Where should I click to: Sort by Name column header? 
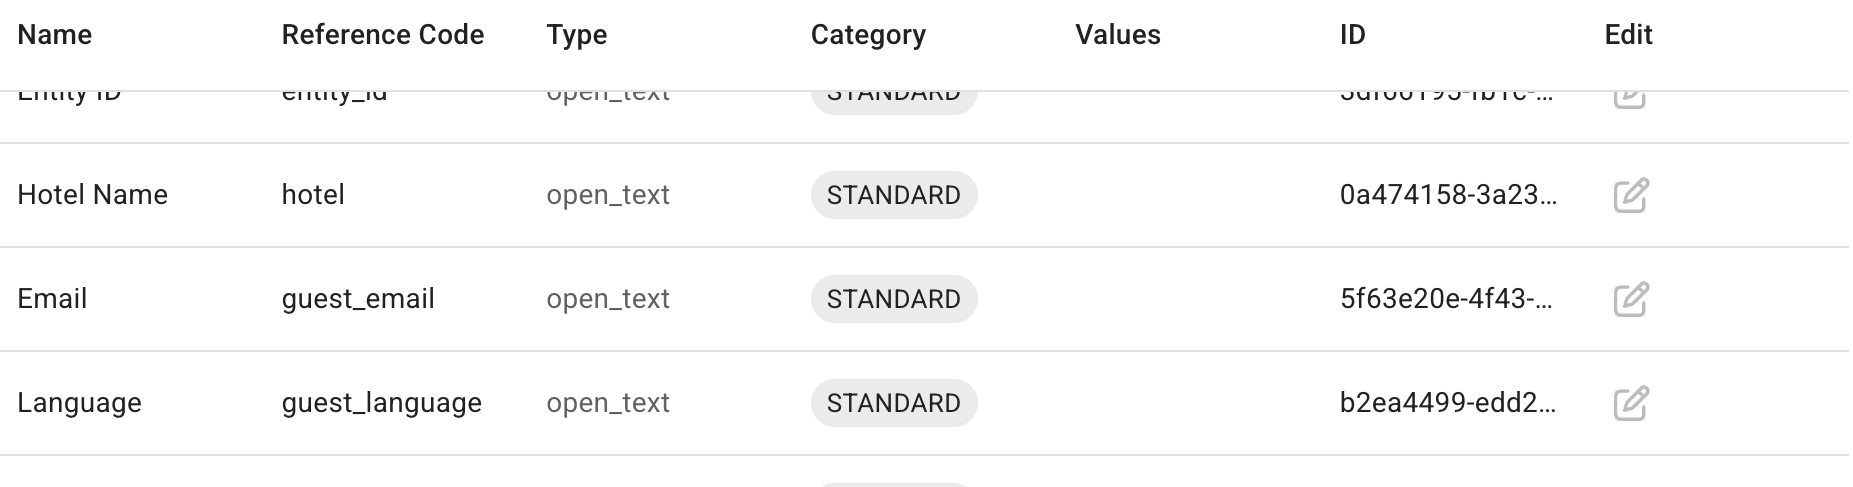pos(55,35)
